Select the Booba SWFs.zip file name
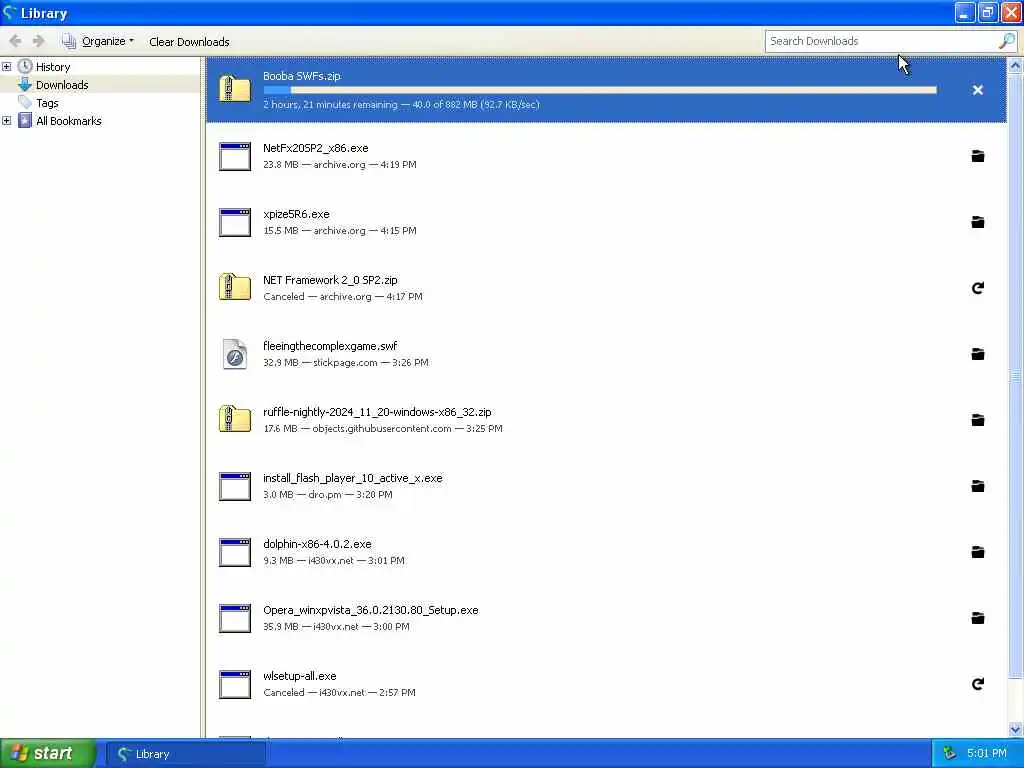Image resolution: width=1024 pixels, height=768 pixels. [x=302, y=76]
